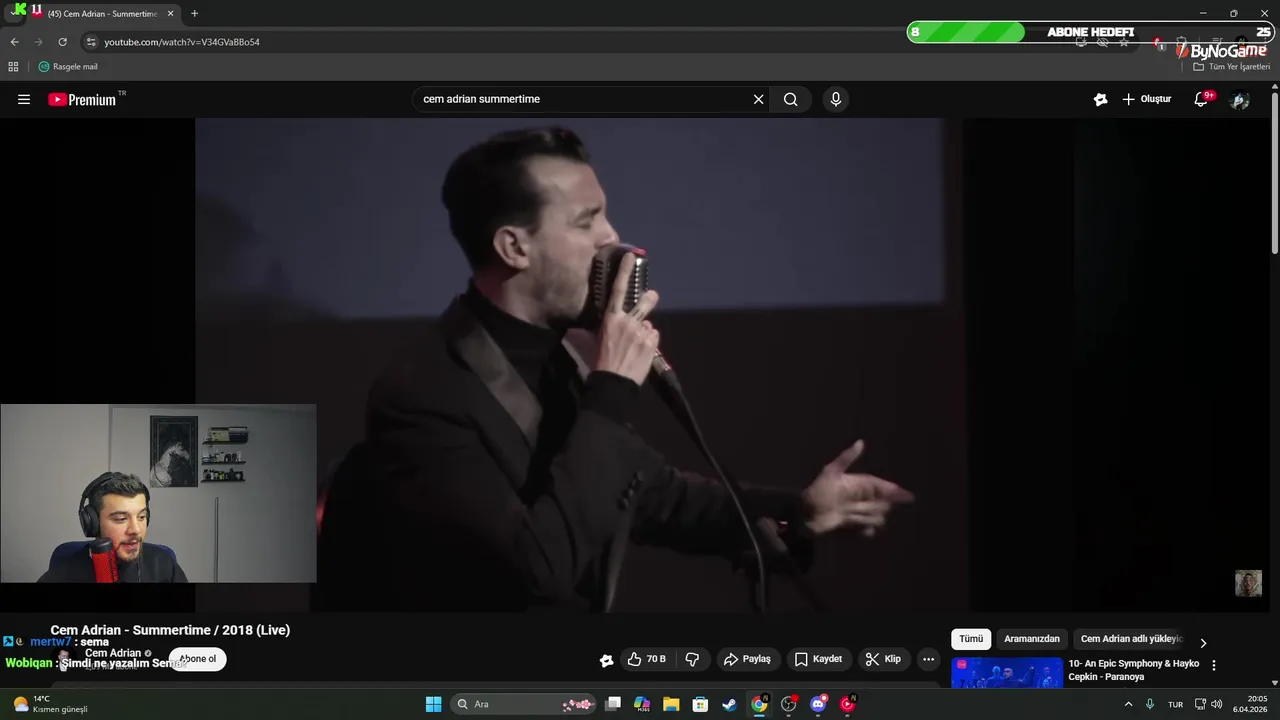This screenshot has width=1280, height=720.
Task: Open options for Paranoya suggested video
Action: tap(1214, 665)
